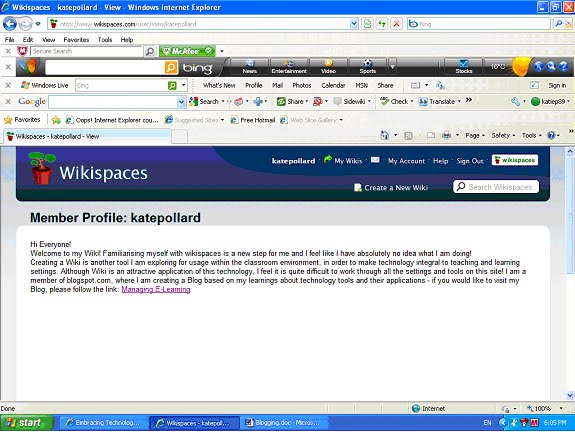Click the Home icon in command bar

pyautogui.click(x=384, y=136)
